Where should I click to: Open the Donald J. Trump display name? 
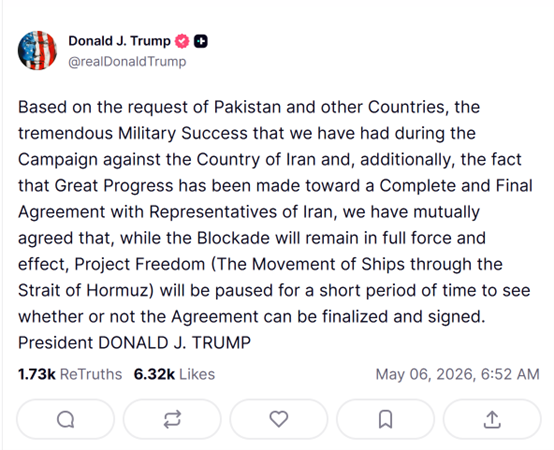click(119, 41)
